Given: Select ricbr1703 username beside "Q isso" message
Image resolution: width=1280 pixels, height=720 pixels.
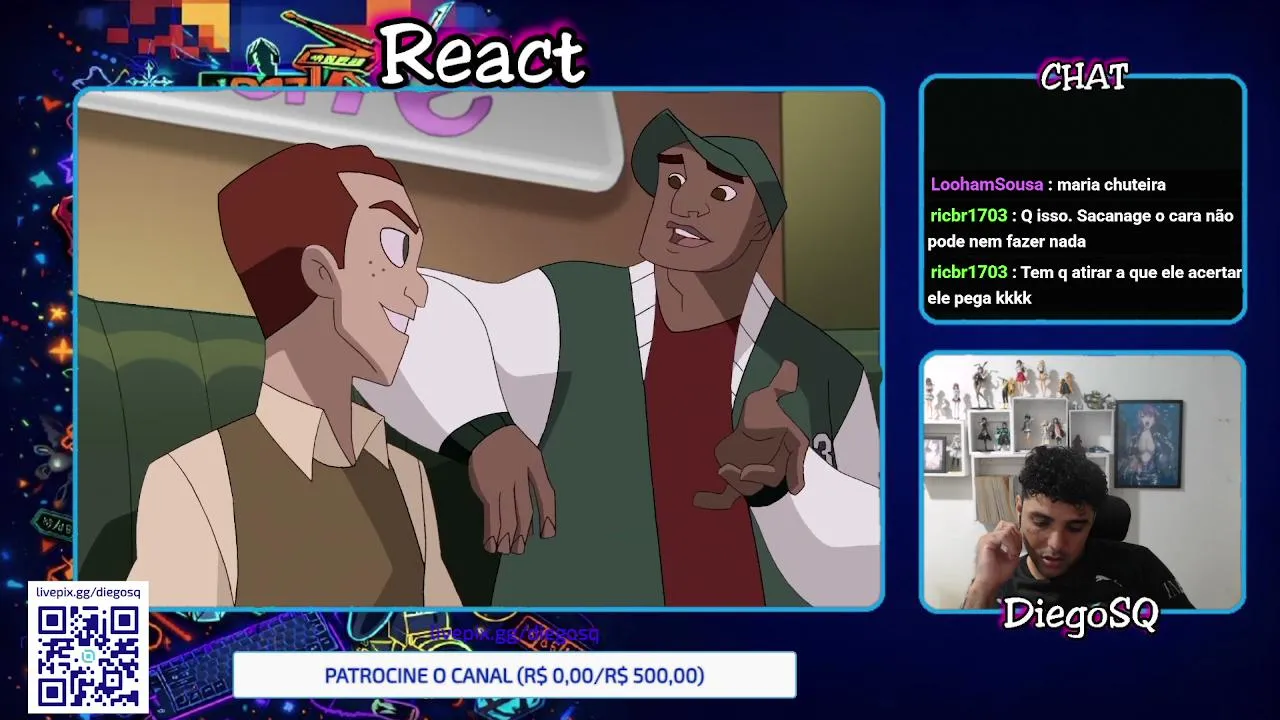Looking at the screenshot, I should coord(968,215).
